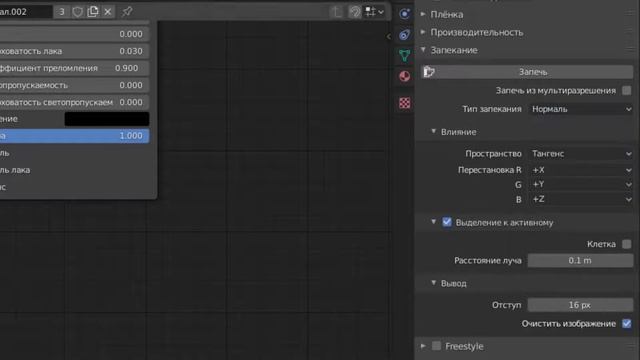This screenshot has width=640, height=360.
Task: Pin the node editor with pin icon
Action: pos(127,12)
